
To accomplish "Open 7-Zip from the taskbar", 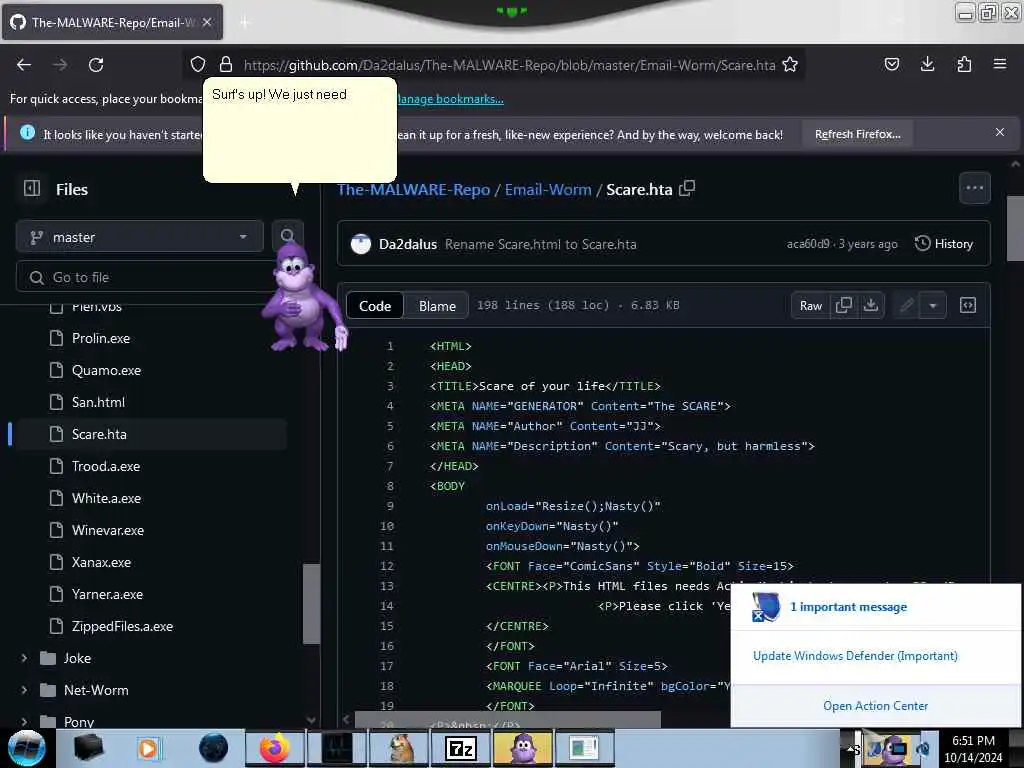I will point(460,748).
